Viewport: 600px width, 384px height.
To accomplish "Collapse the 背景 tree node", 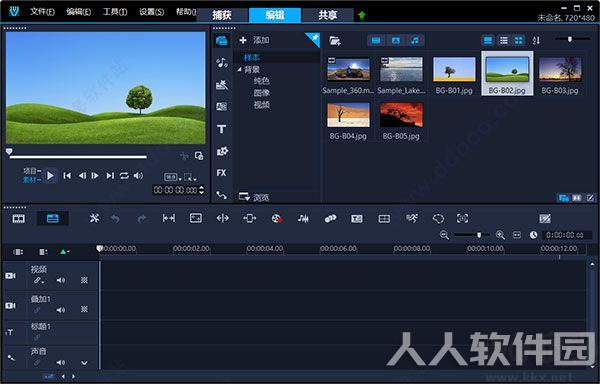I will point(240,69).
